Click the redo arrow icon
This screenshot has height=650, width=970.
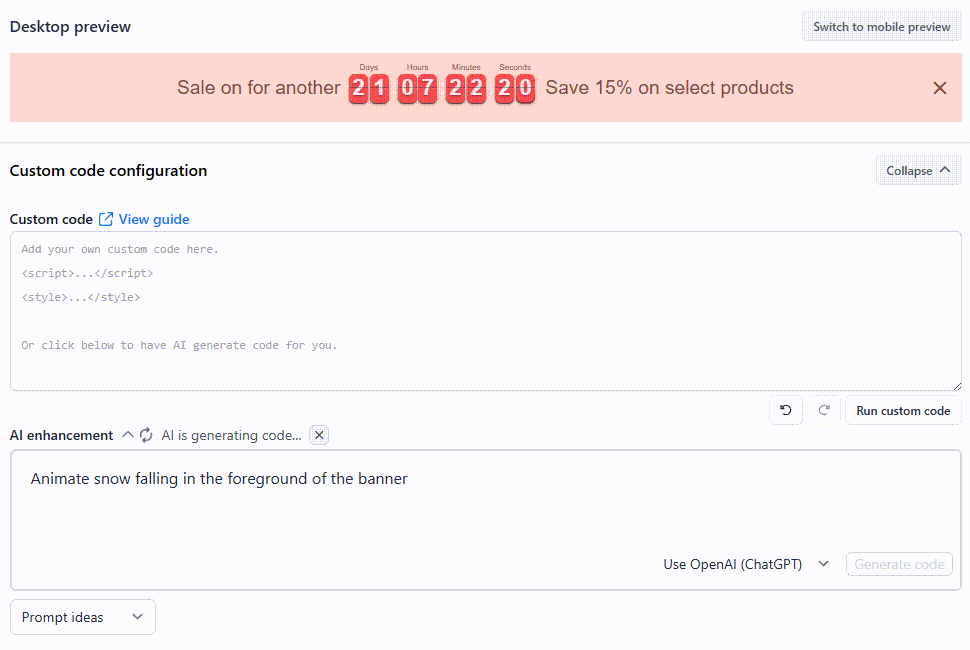[824, 410]
